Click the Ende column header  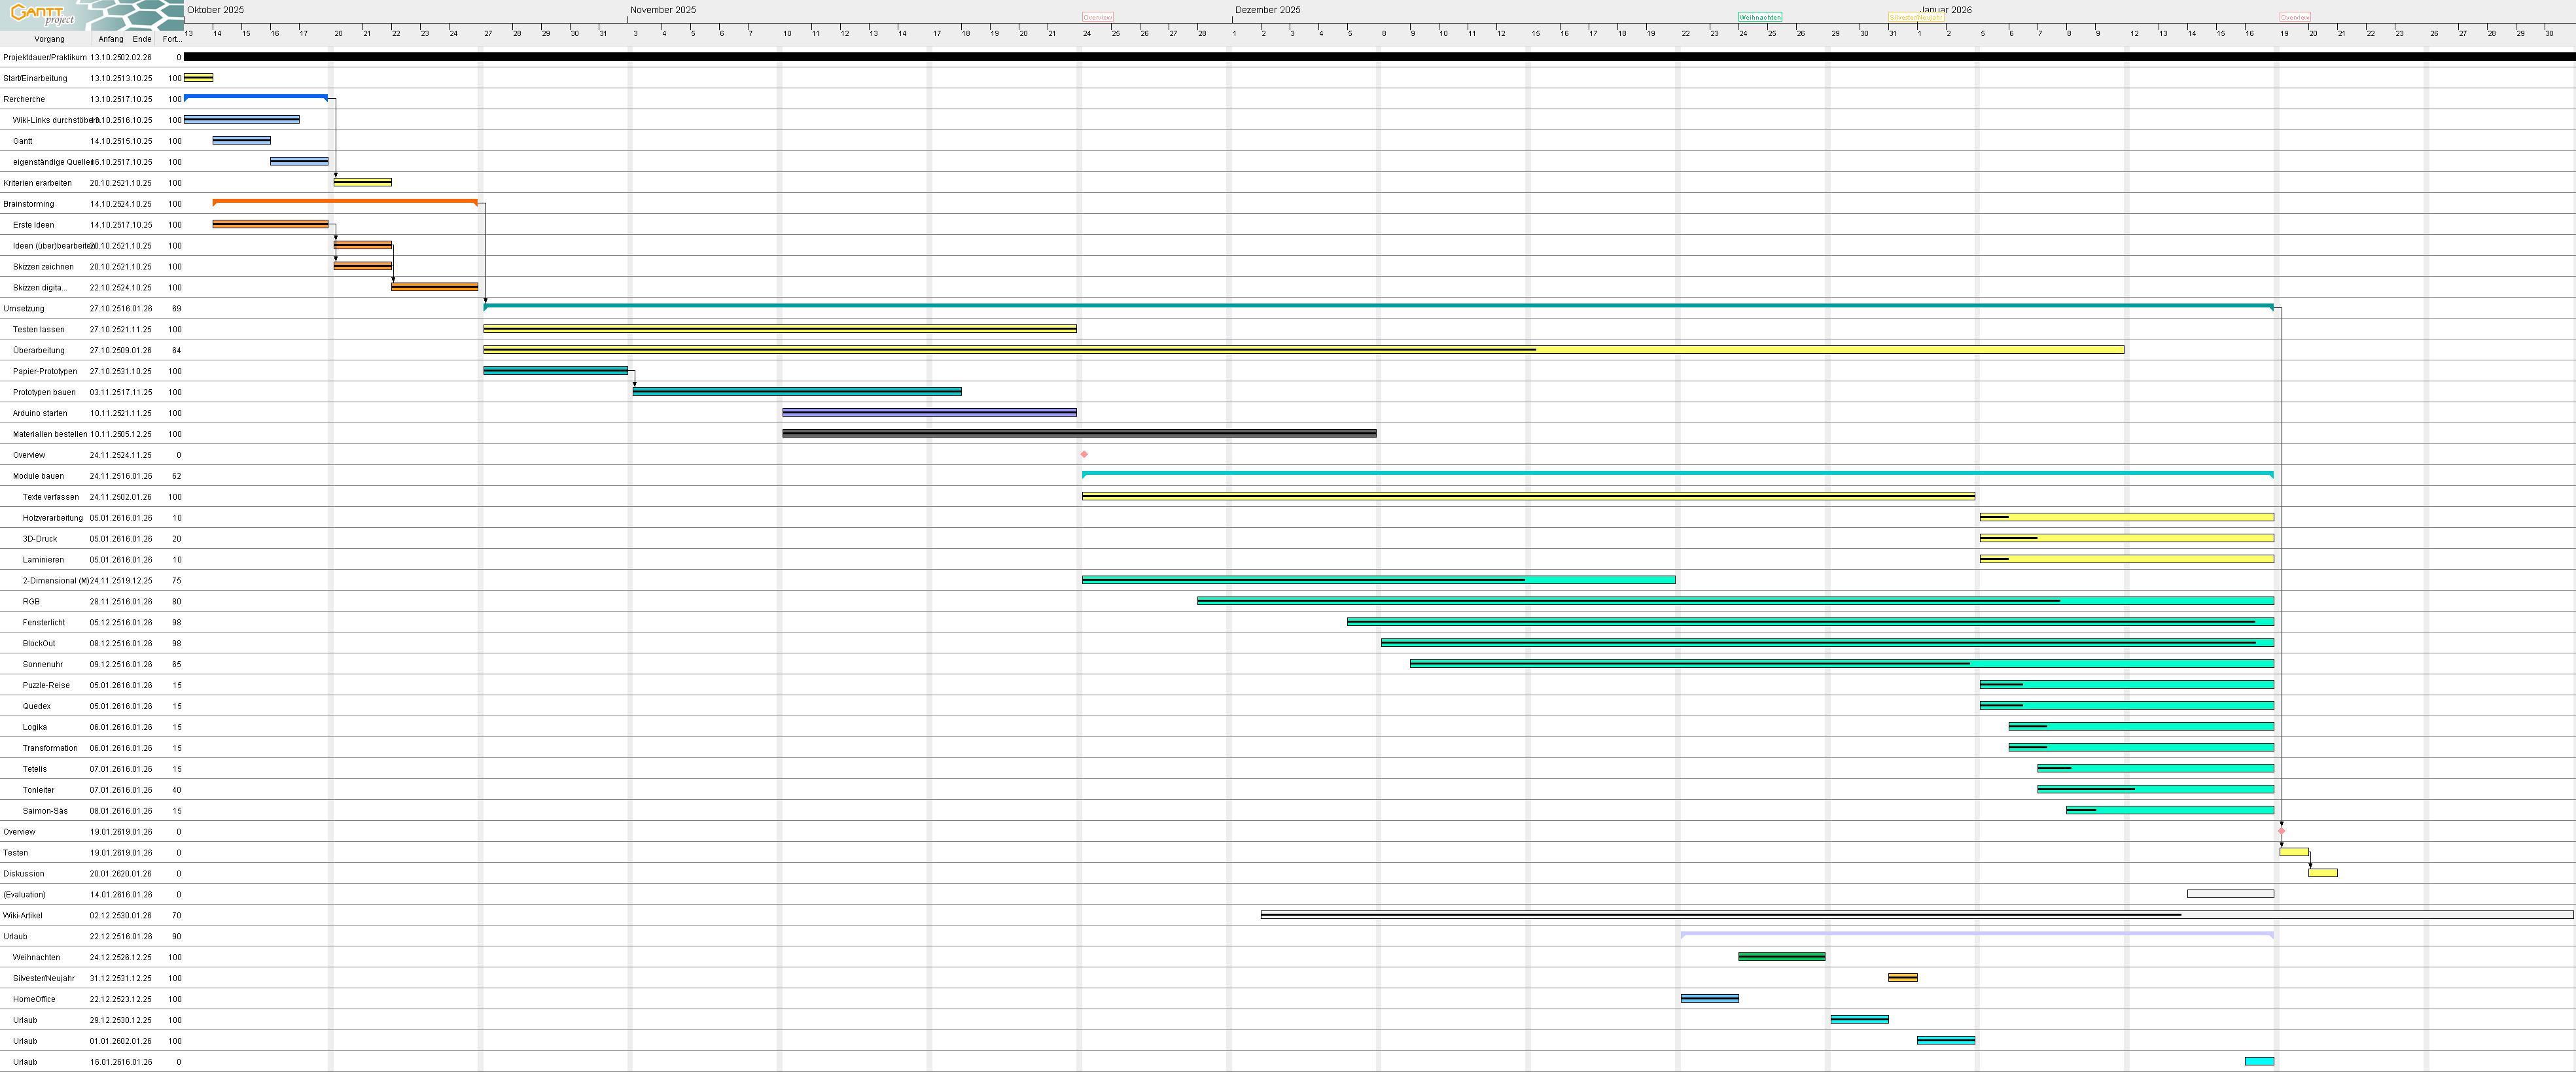pyautogui.click(x=142, y=39)
